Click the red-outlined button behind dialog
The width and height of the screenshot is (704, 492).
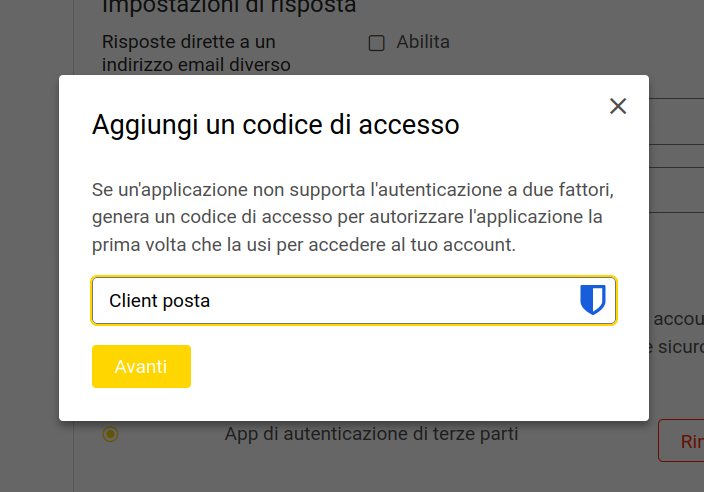(682, 441)
